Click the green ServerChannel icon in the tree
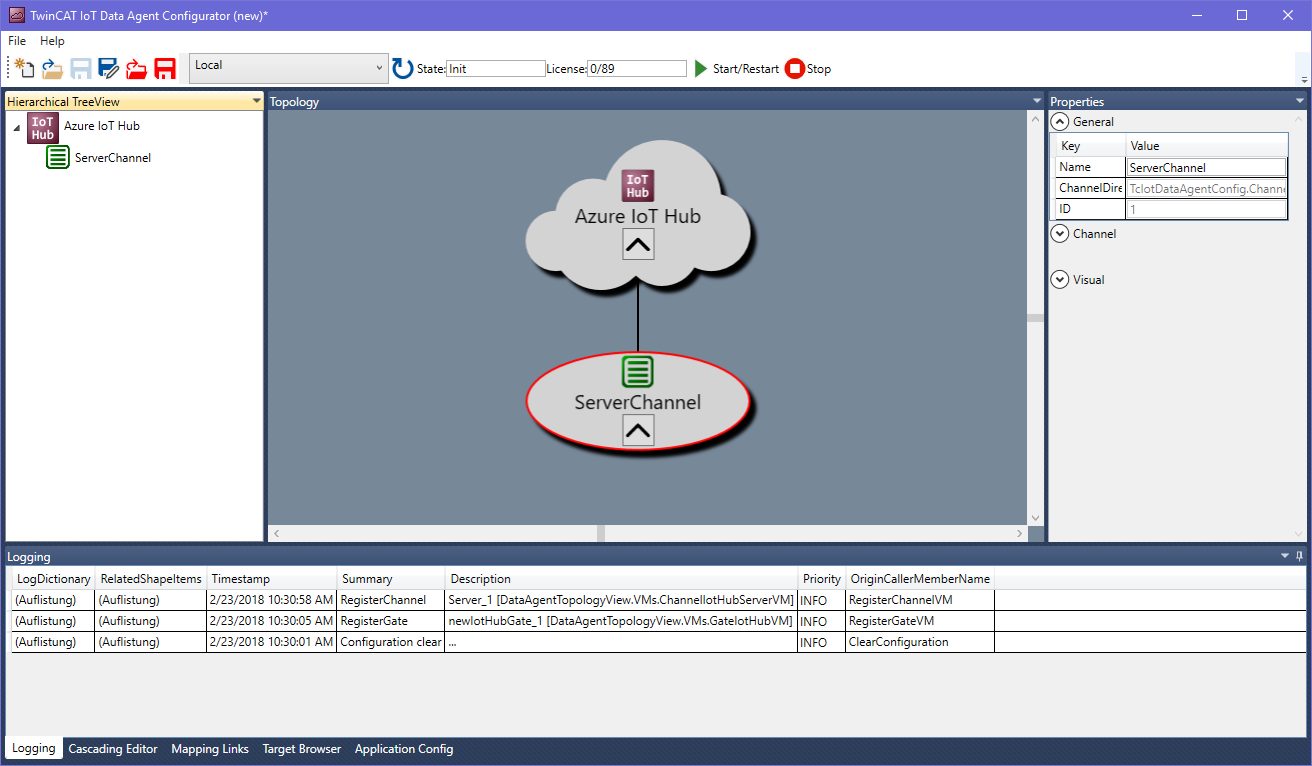 pos(58,157)
